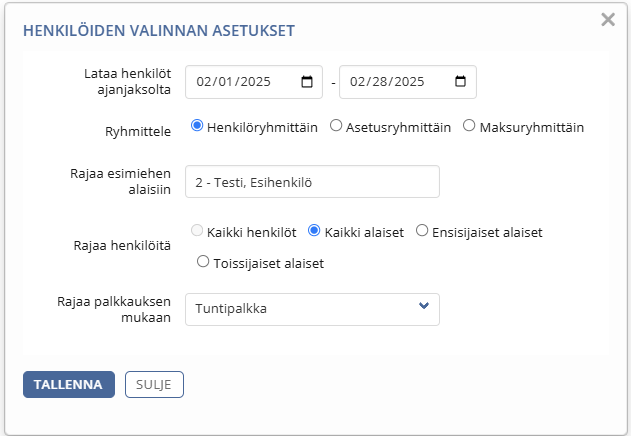Open the calendar picker for start date 02/01/2025

tap(307, 82)
